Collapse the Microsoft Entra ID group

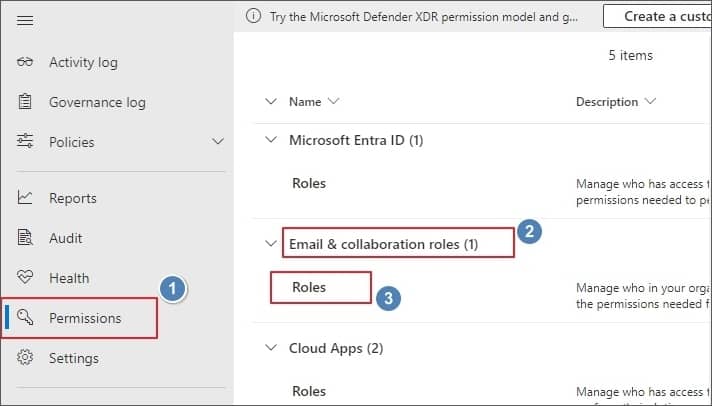tap(271, 139)
